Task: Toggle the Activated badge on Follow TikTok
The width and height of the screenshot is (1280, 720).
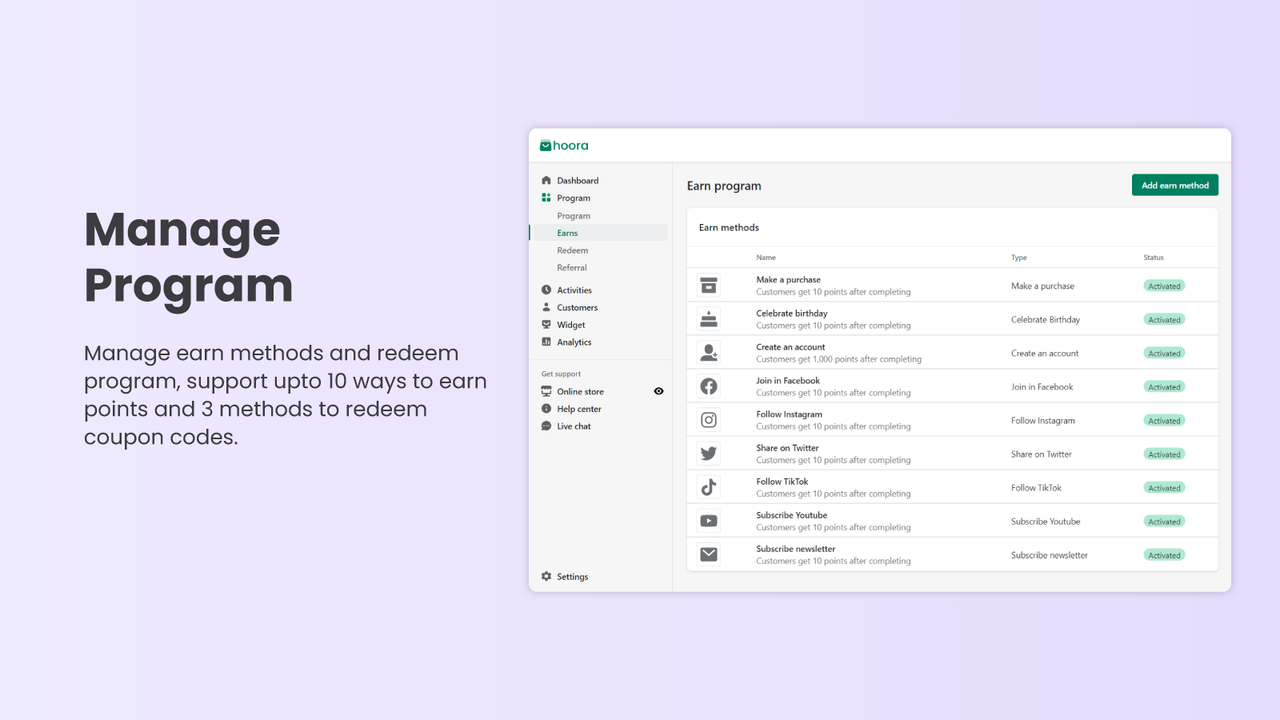Action: (x=1163, y=487)
